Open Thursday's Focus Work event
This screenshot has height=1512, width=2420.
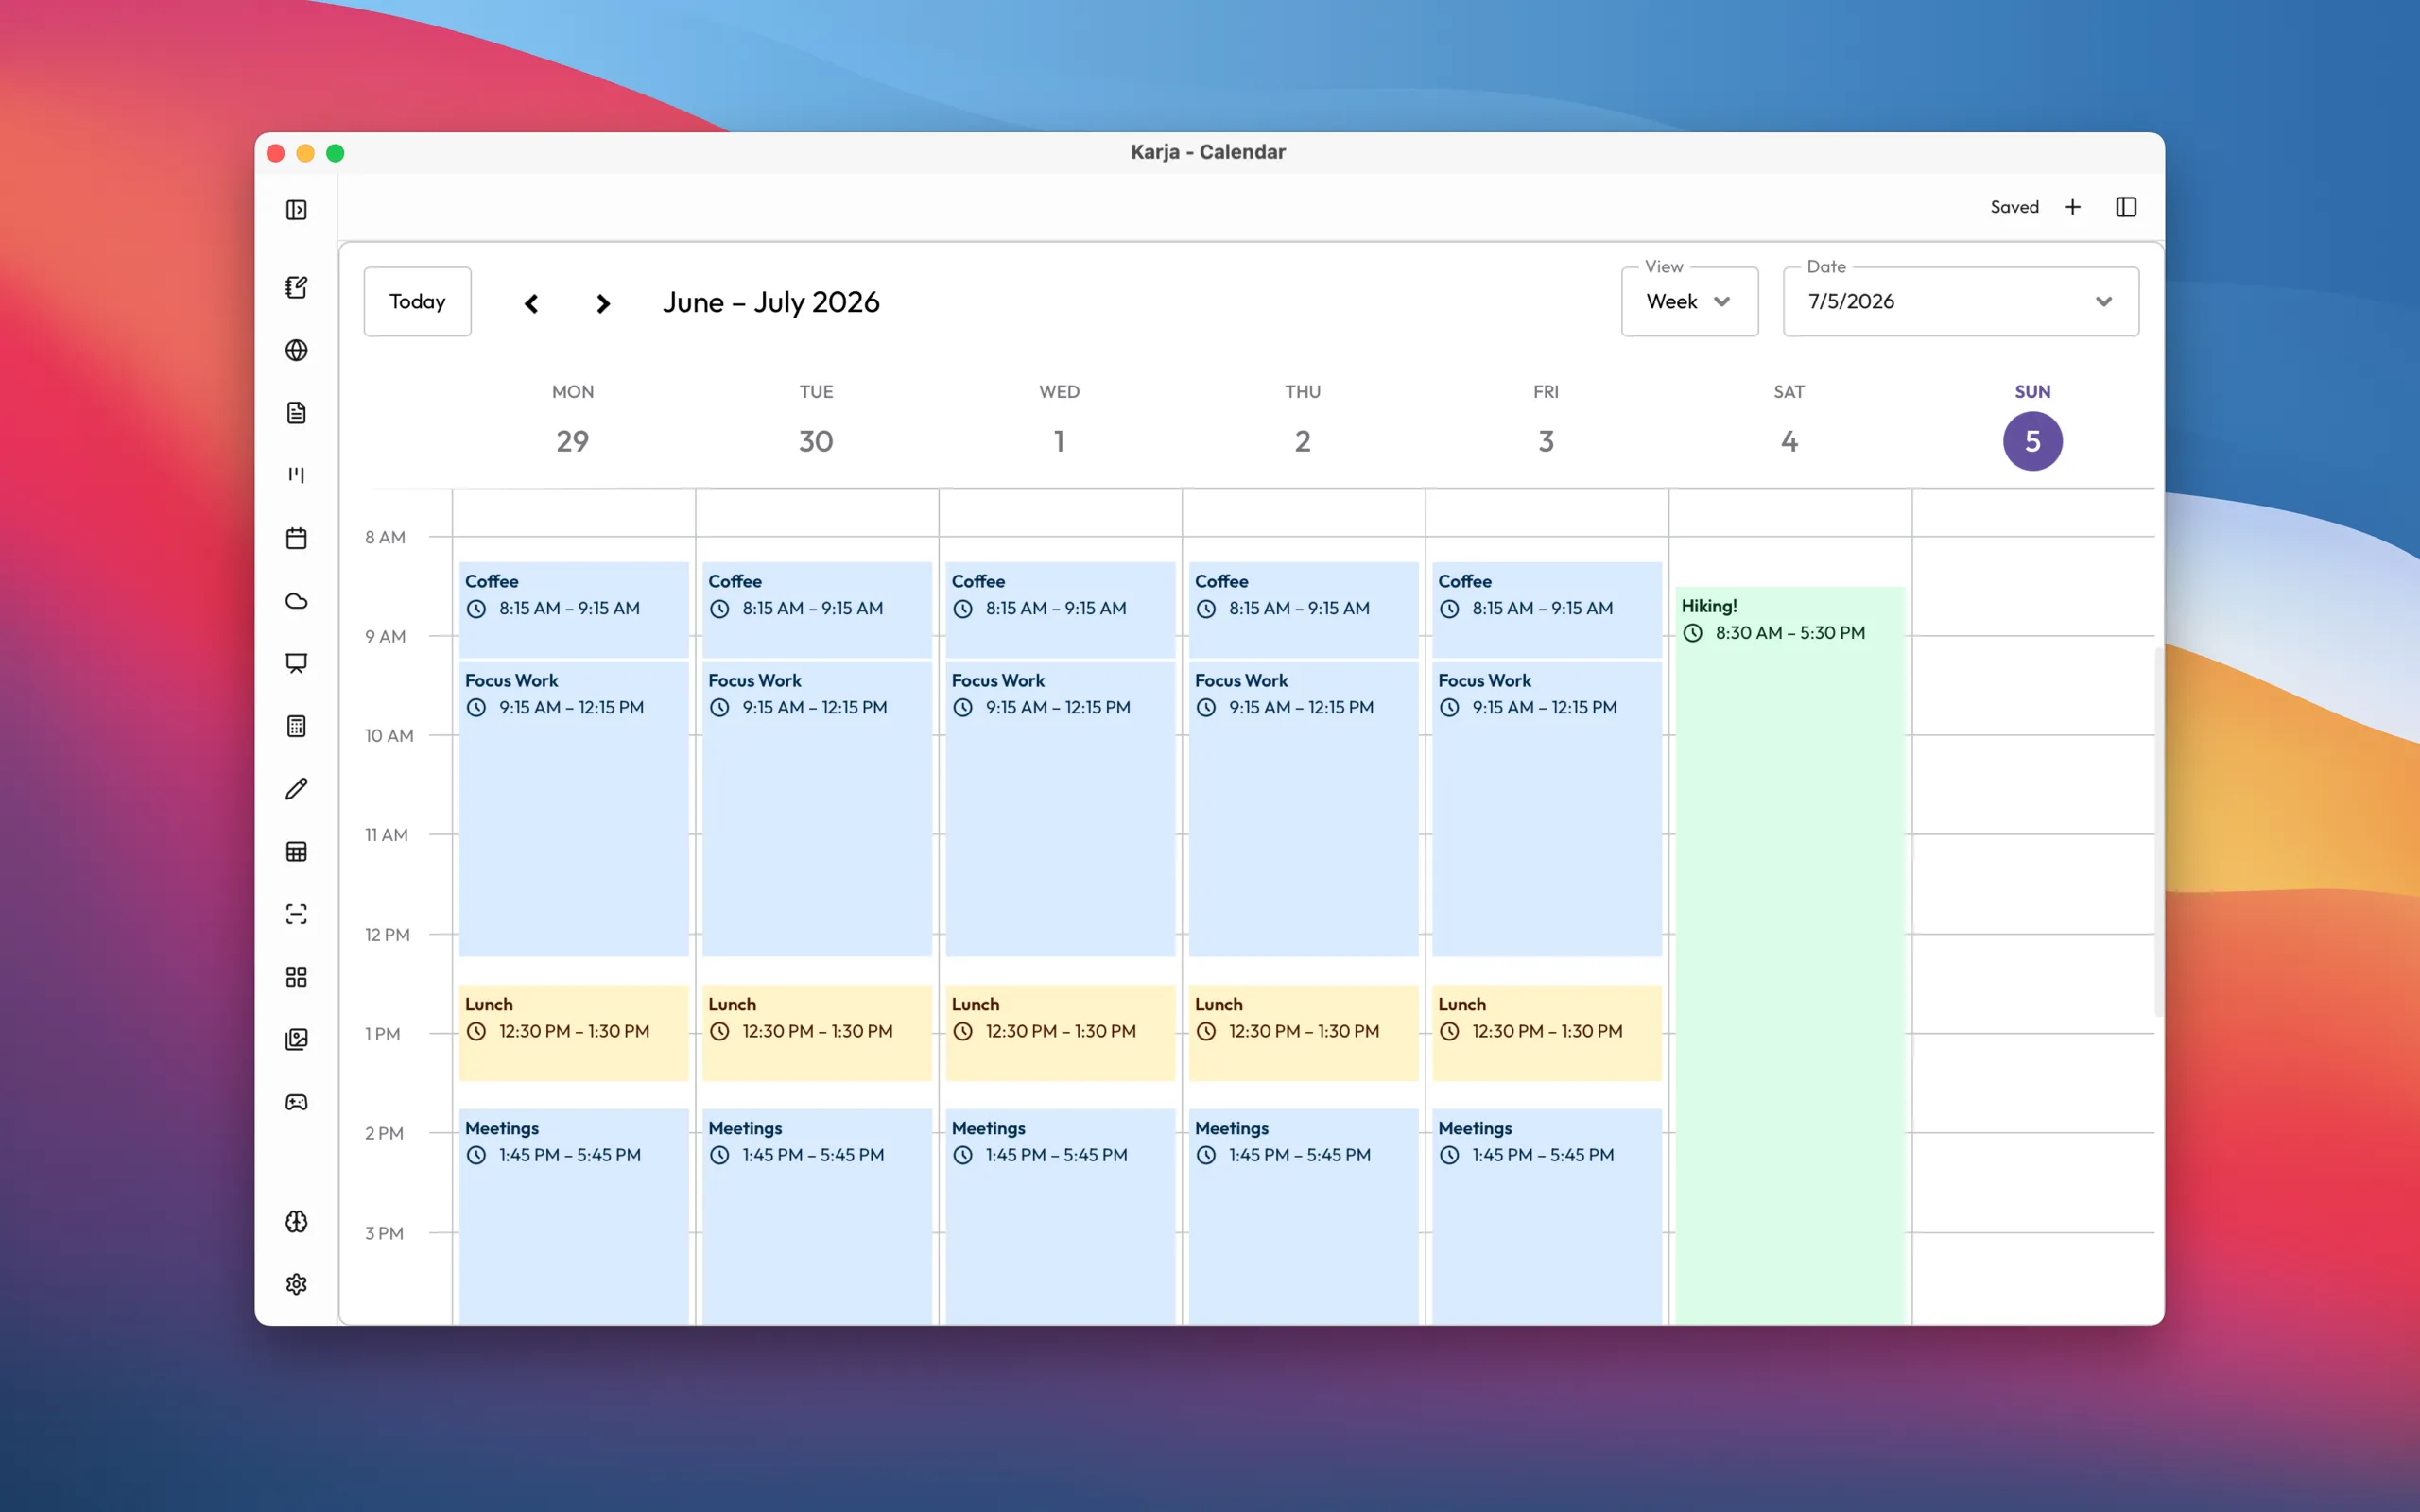click(x=1303, y=808)
